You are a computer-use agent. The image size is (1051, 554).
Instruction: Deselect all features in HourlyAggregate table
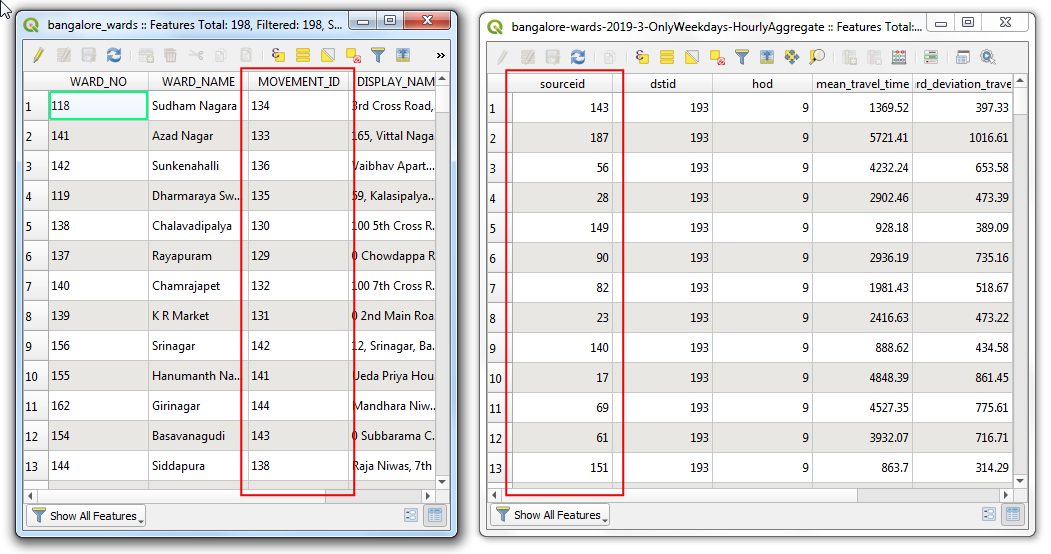tap(716, 58)
